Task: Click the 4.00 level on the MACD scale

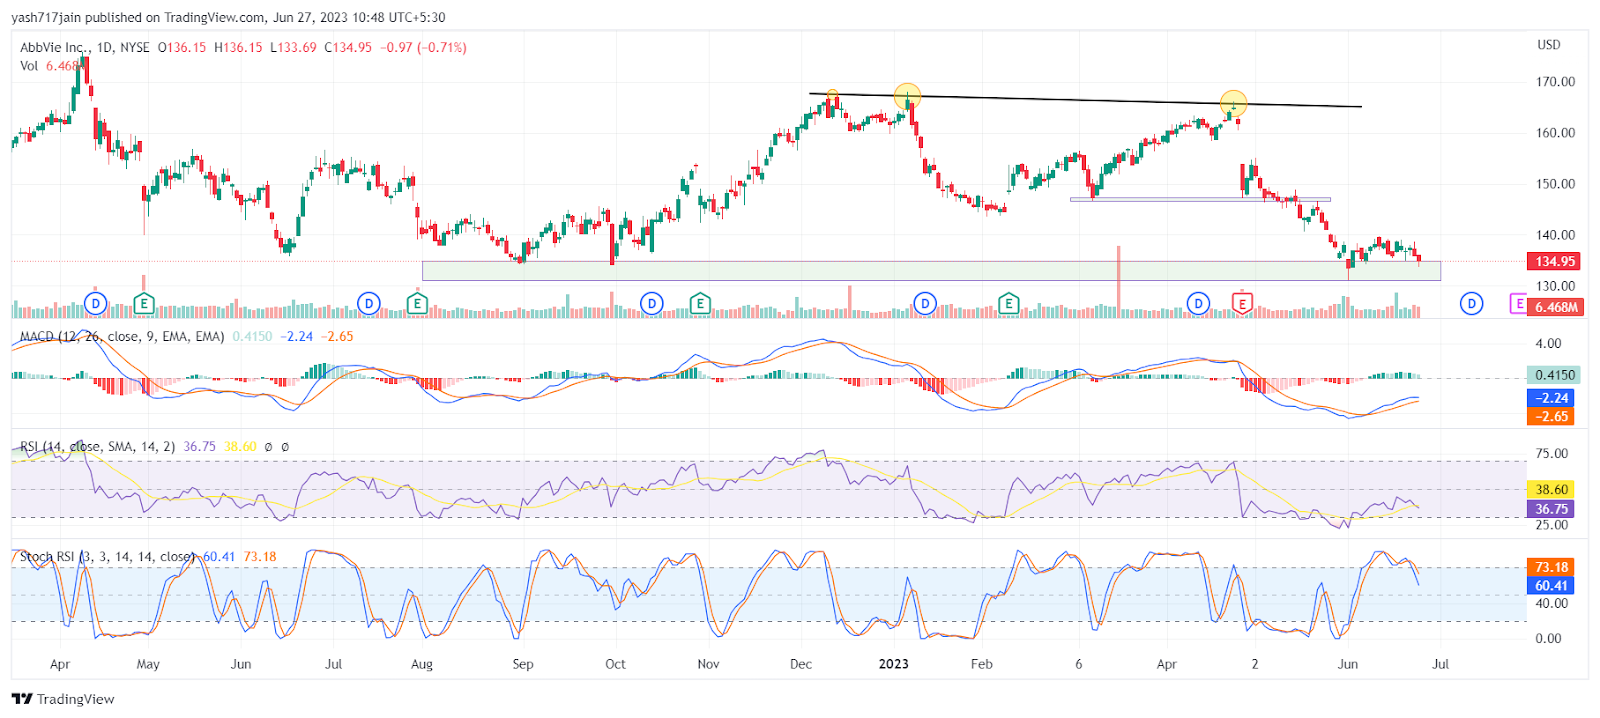Action: click(x=1548, y=344)
